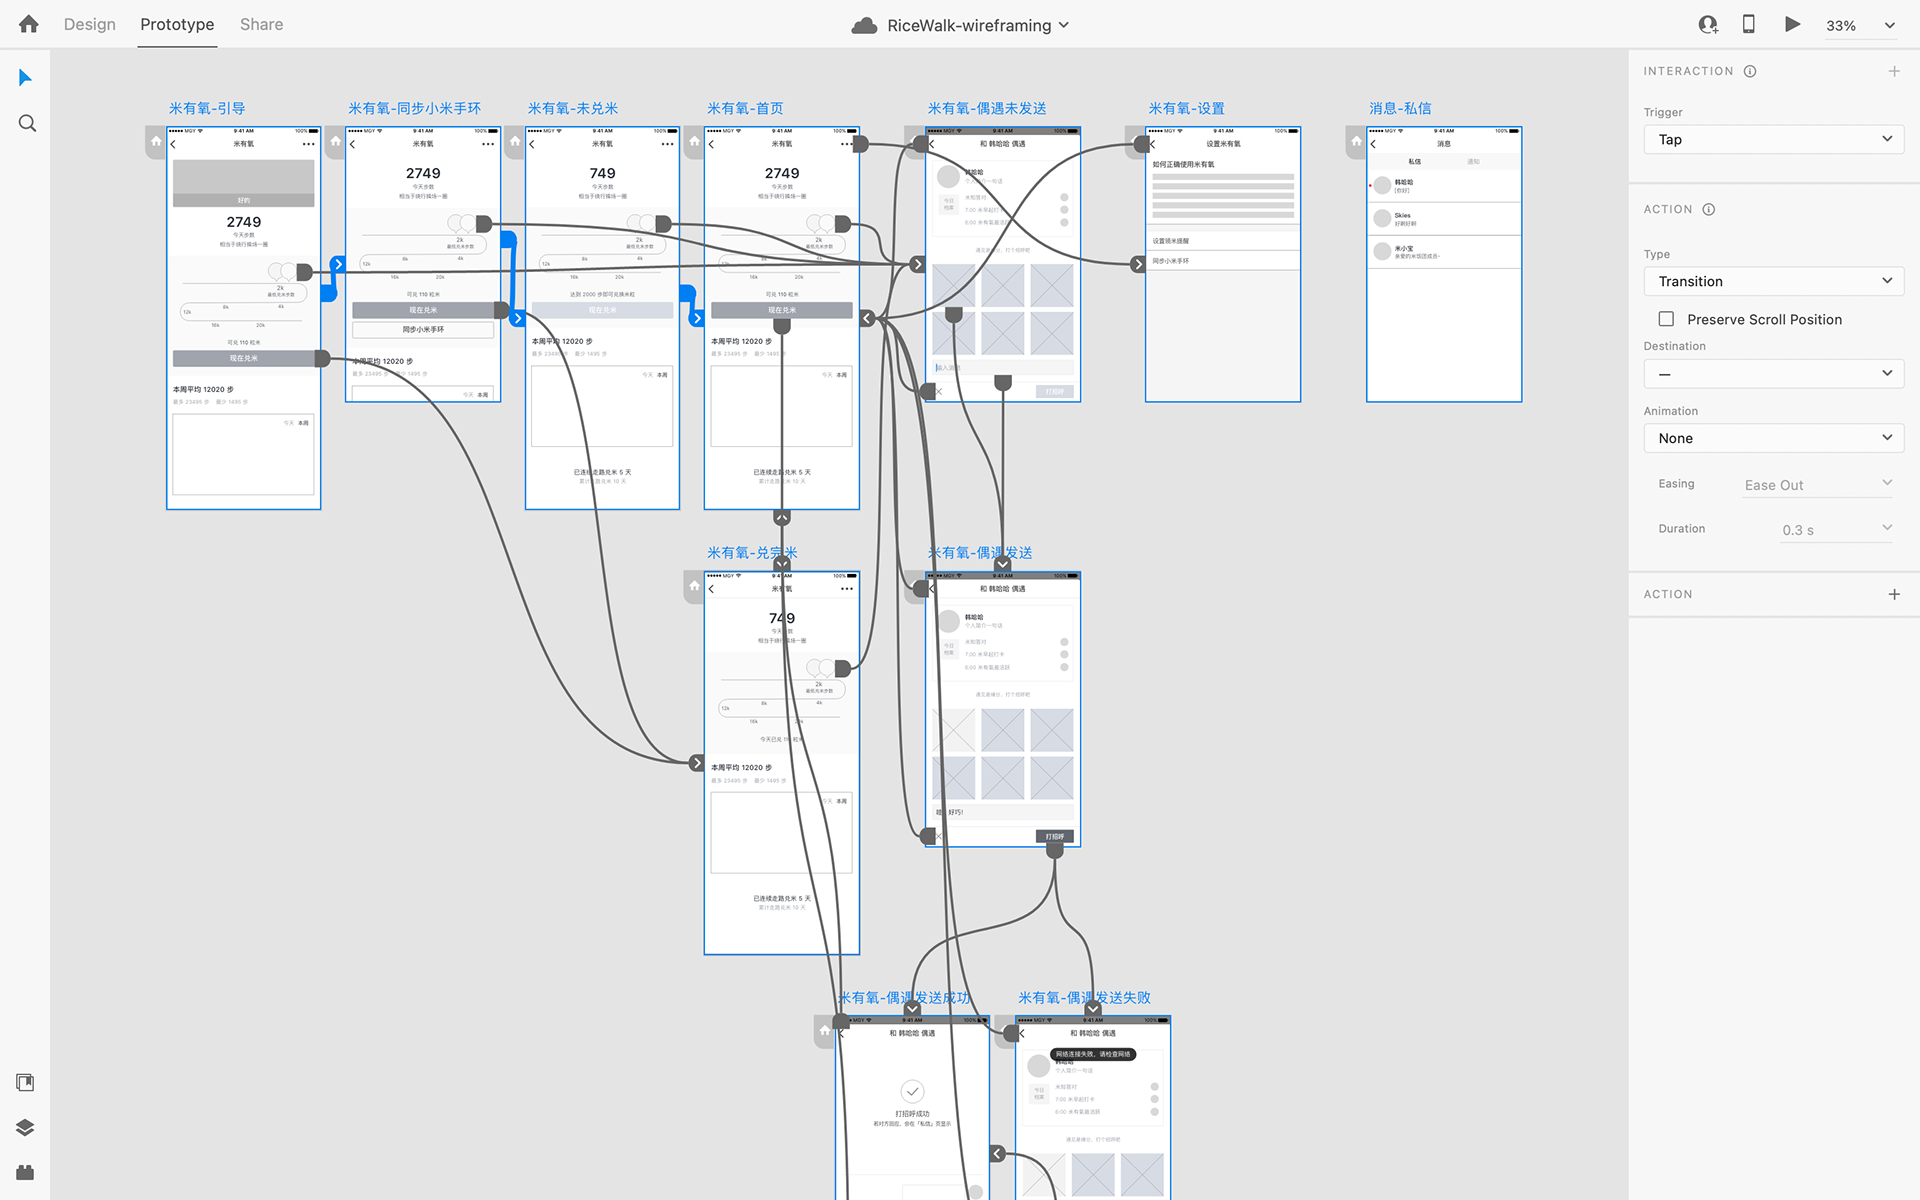Select the 米有氧-未兑米 artboard title
Viewport: 1920px width, 1200px height.
(572, 108)
